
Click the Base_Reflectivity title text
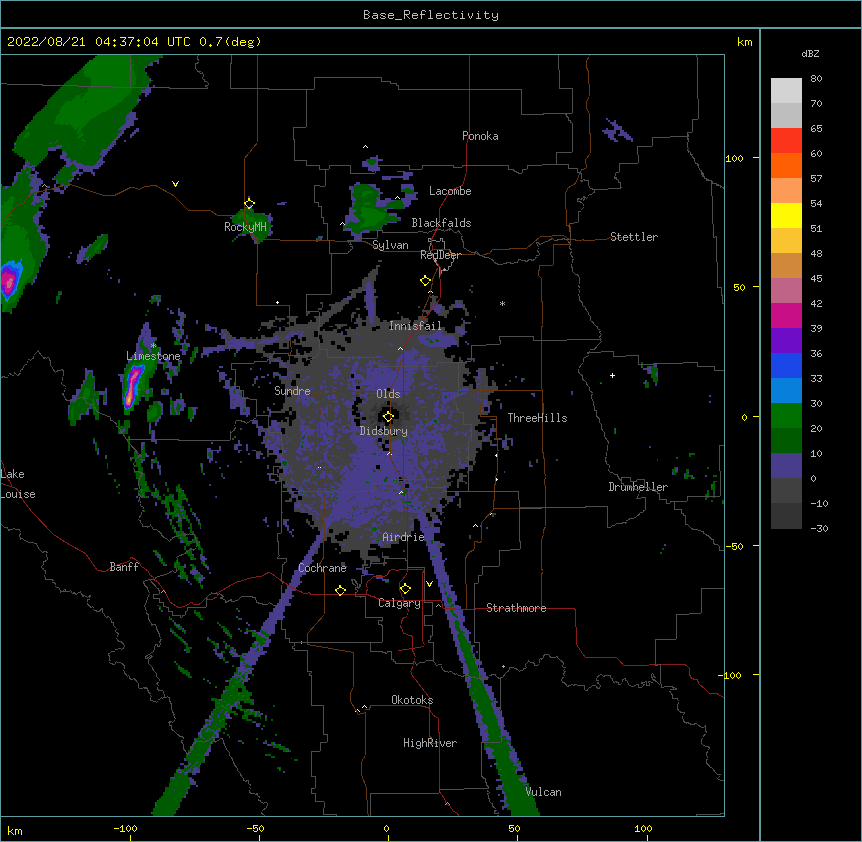(x=431, y=15)
